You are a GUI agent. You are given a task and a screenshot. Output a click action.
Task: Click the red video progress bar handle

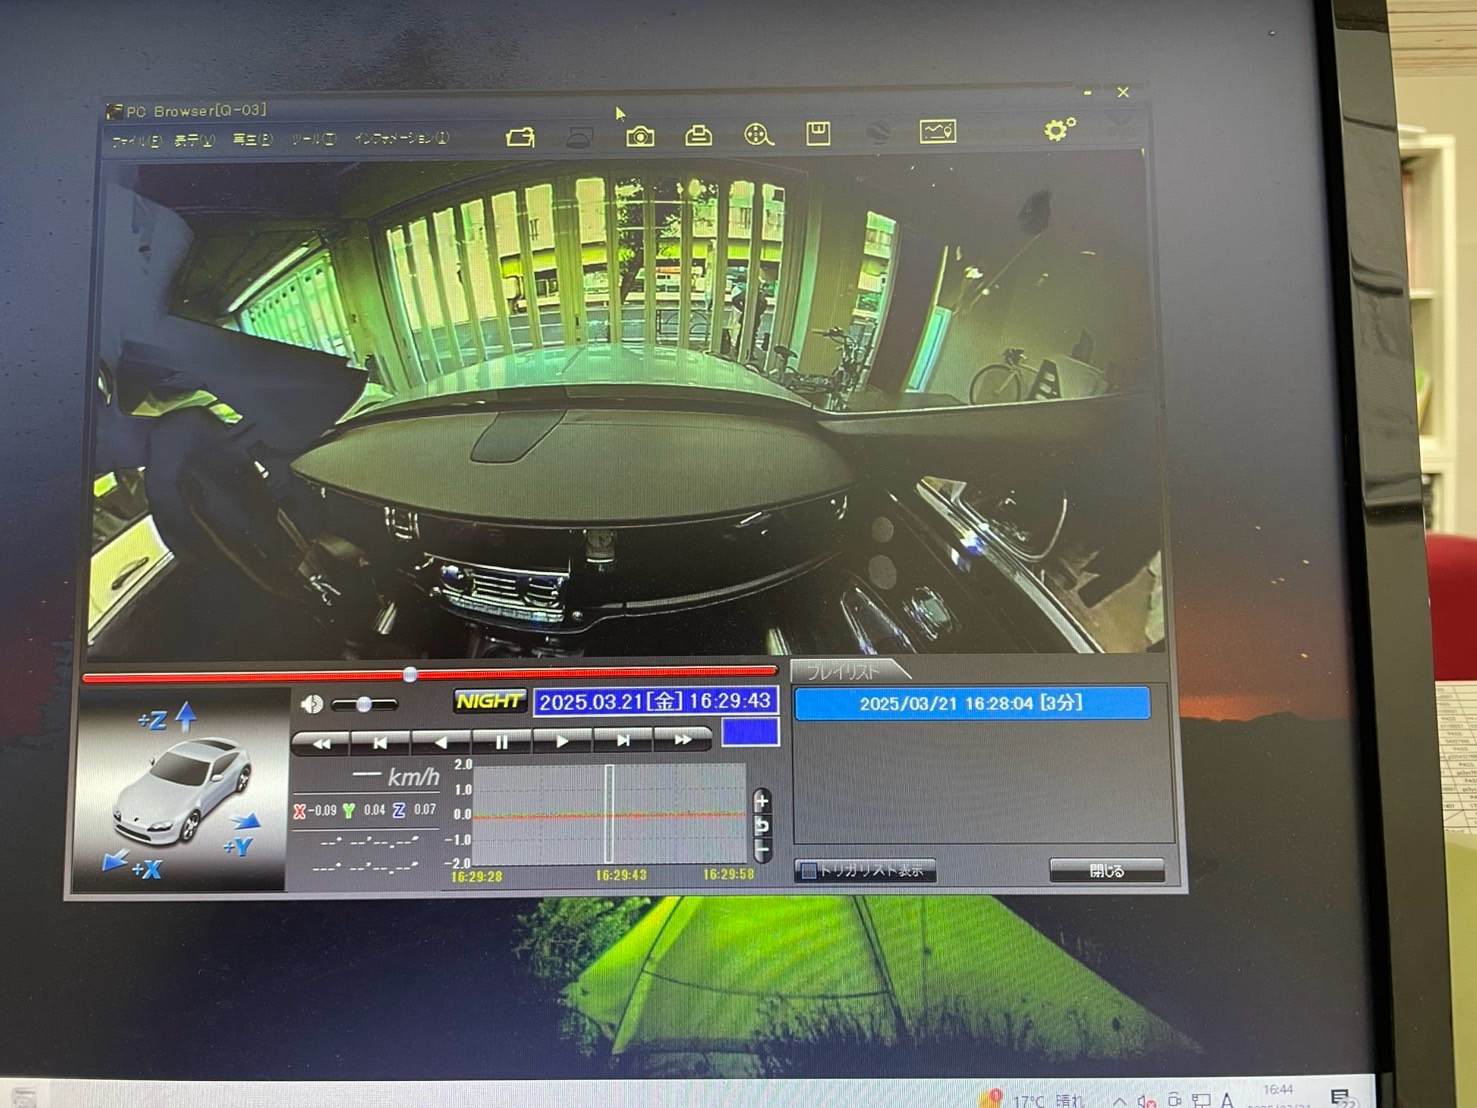point(410,675)
